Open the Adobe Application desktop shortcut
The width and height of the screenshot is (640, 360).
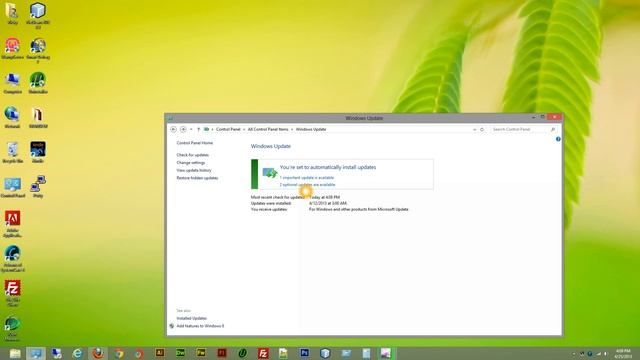click(x=12, y=224)
